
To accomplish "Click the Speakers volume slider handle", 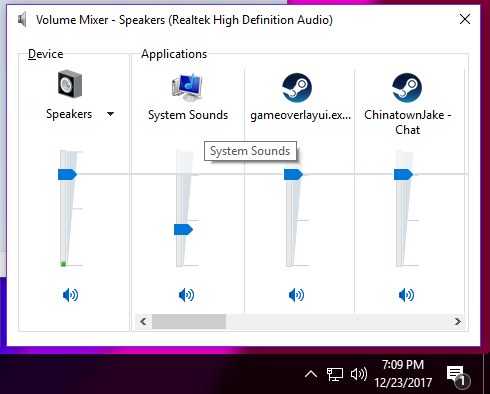I will pos(67,174).
